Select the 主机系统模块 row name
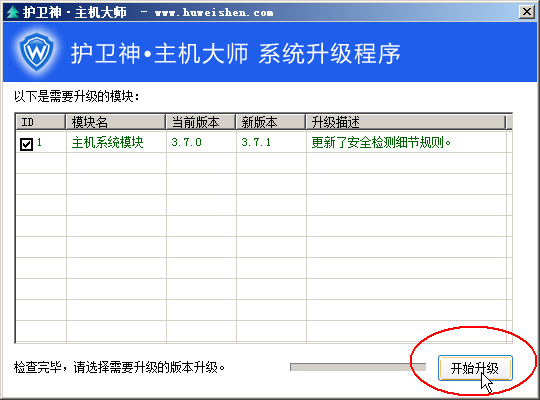Viewport: 540px width, 400px height. [107, 142]
